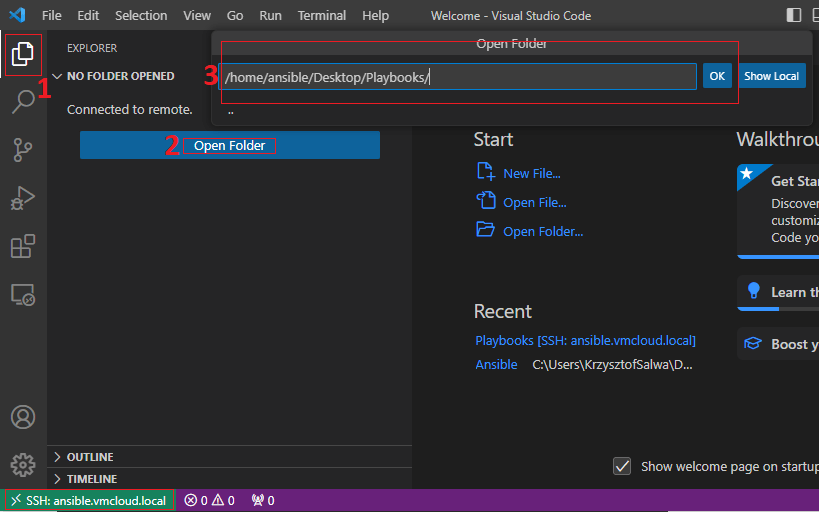
Task: Open the Explorer view in activity bar
Action: click(23, 54)
